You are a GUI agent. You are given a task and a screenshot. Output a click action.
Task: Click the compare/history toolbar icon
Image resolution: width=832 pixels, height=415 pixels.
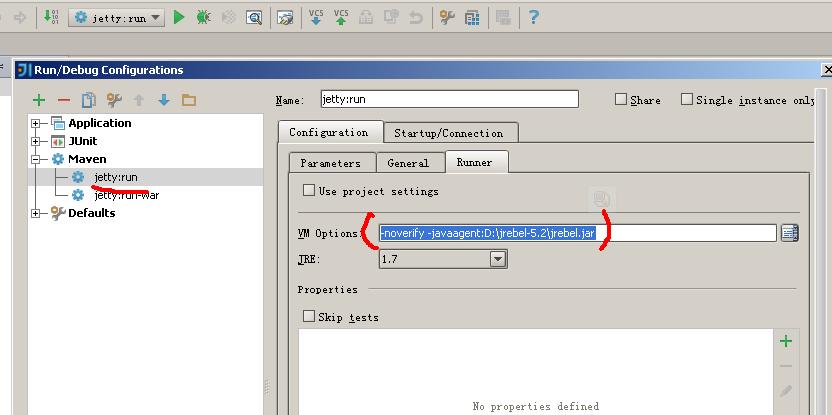[392, 18]
